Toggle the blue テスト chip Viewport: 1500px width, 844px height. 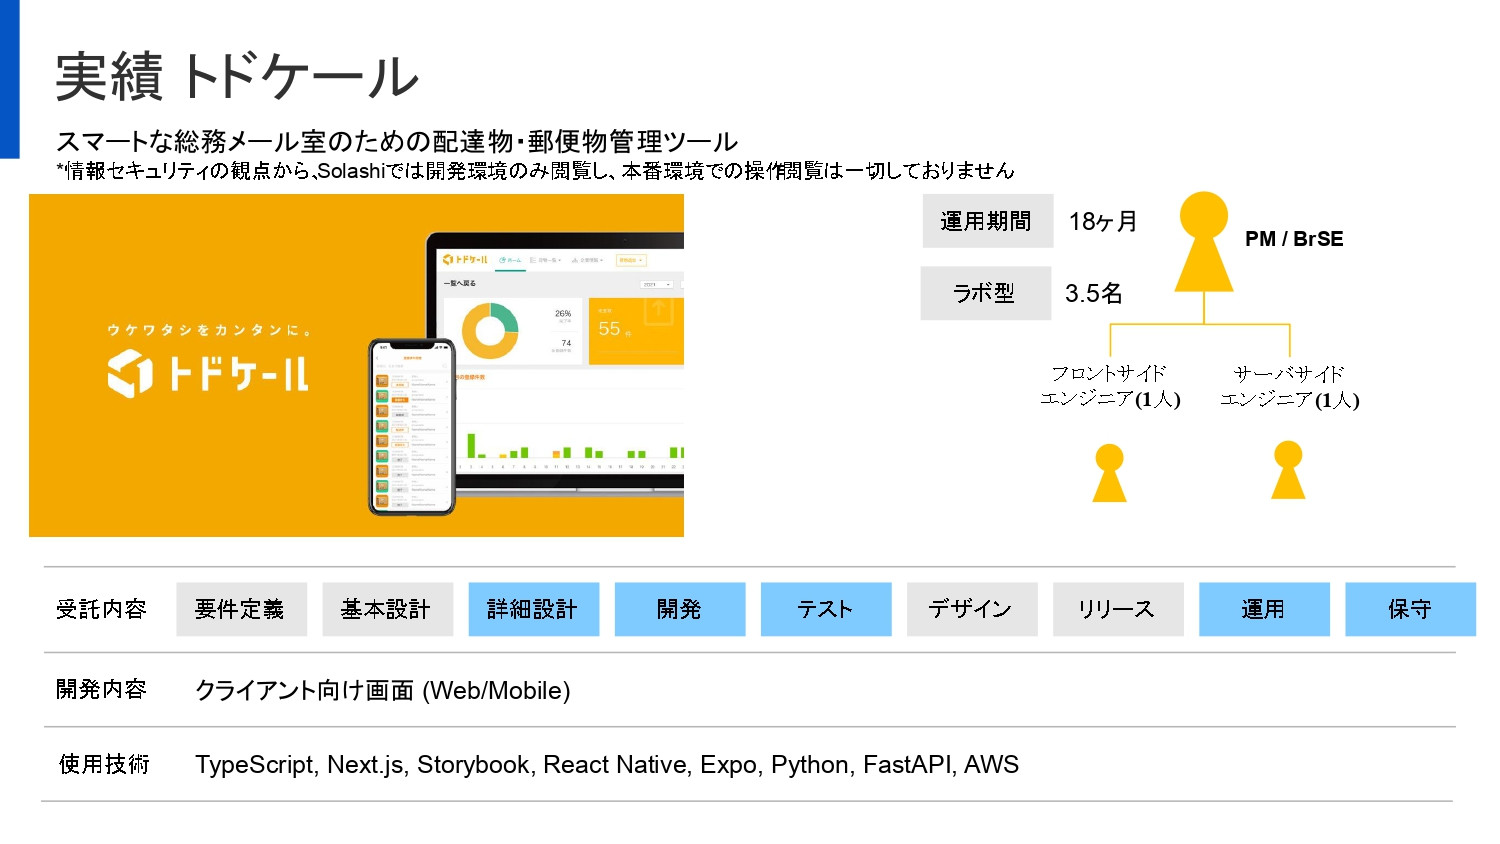pos(826,609)
